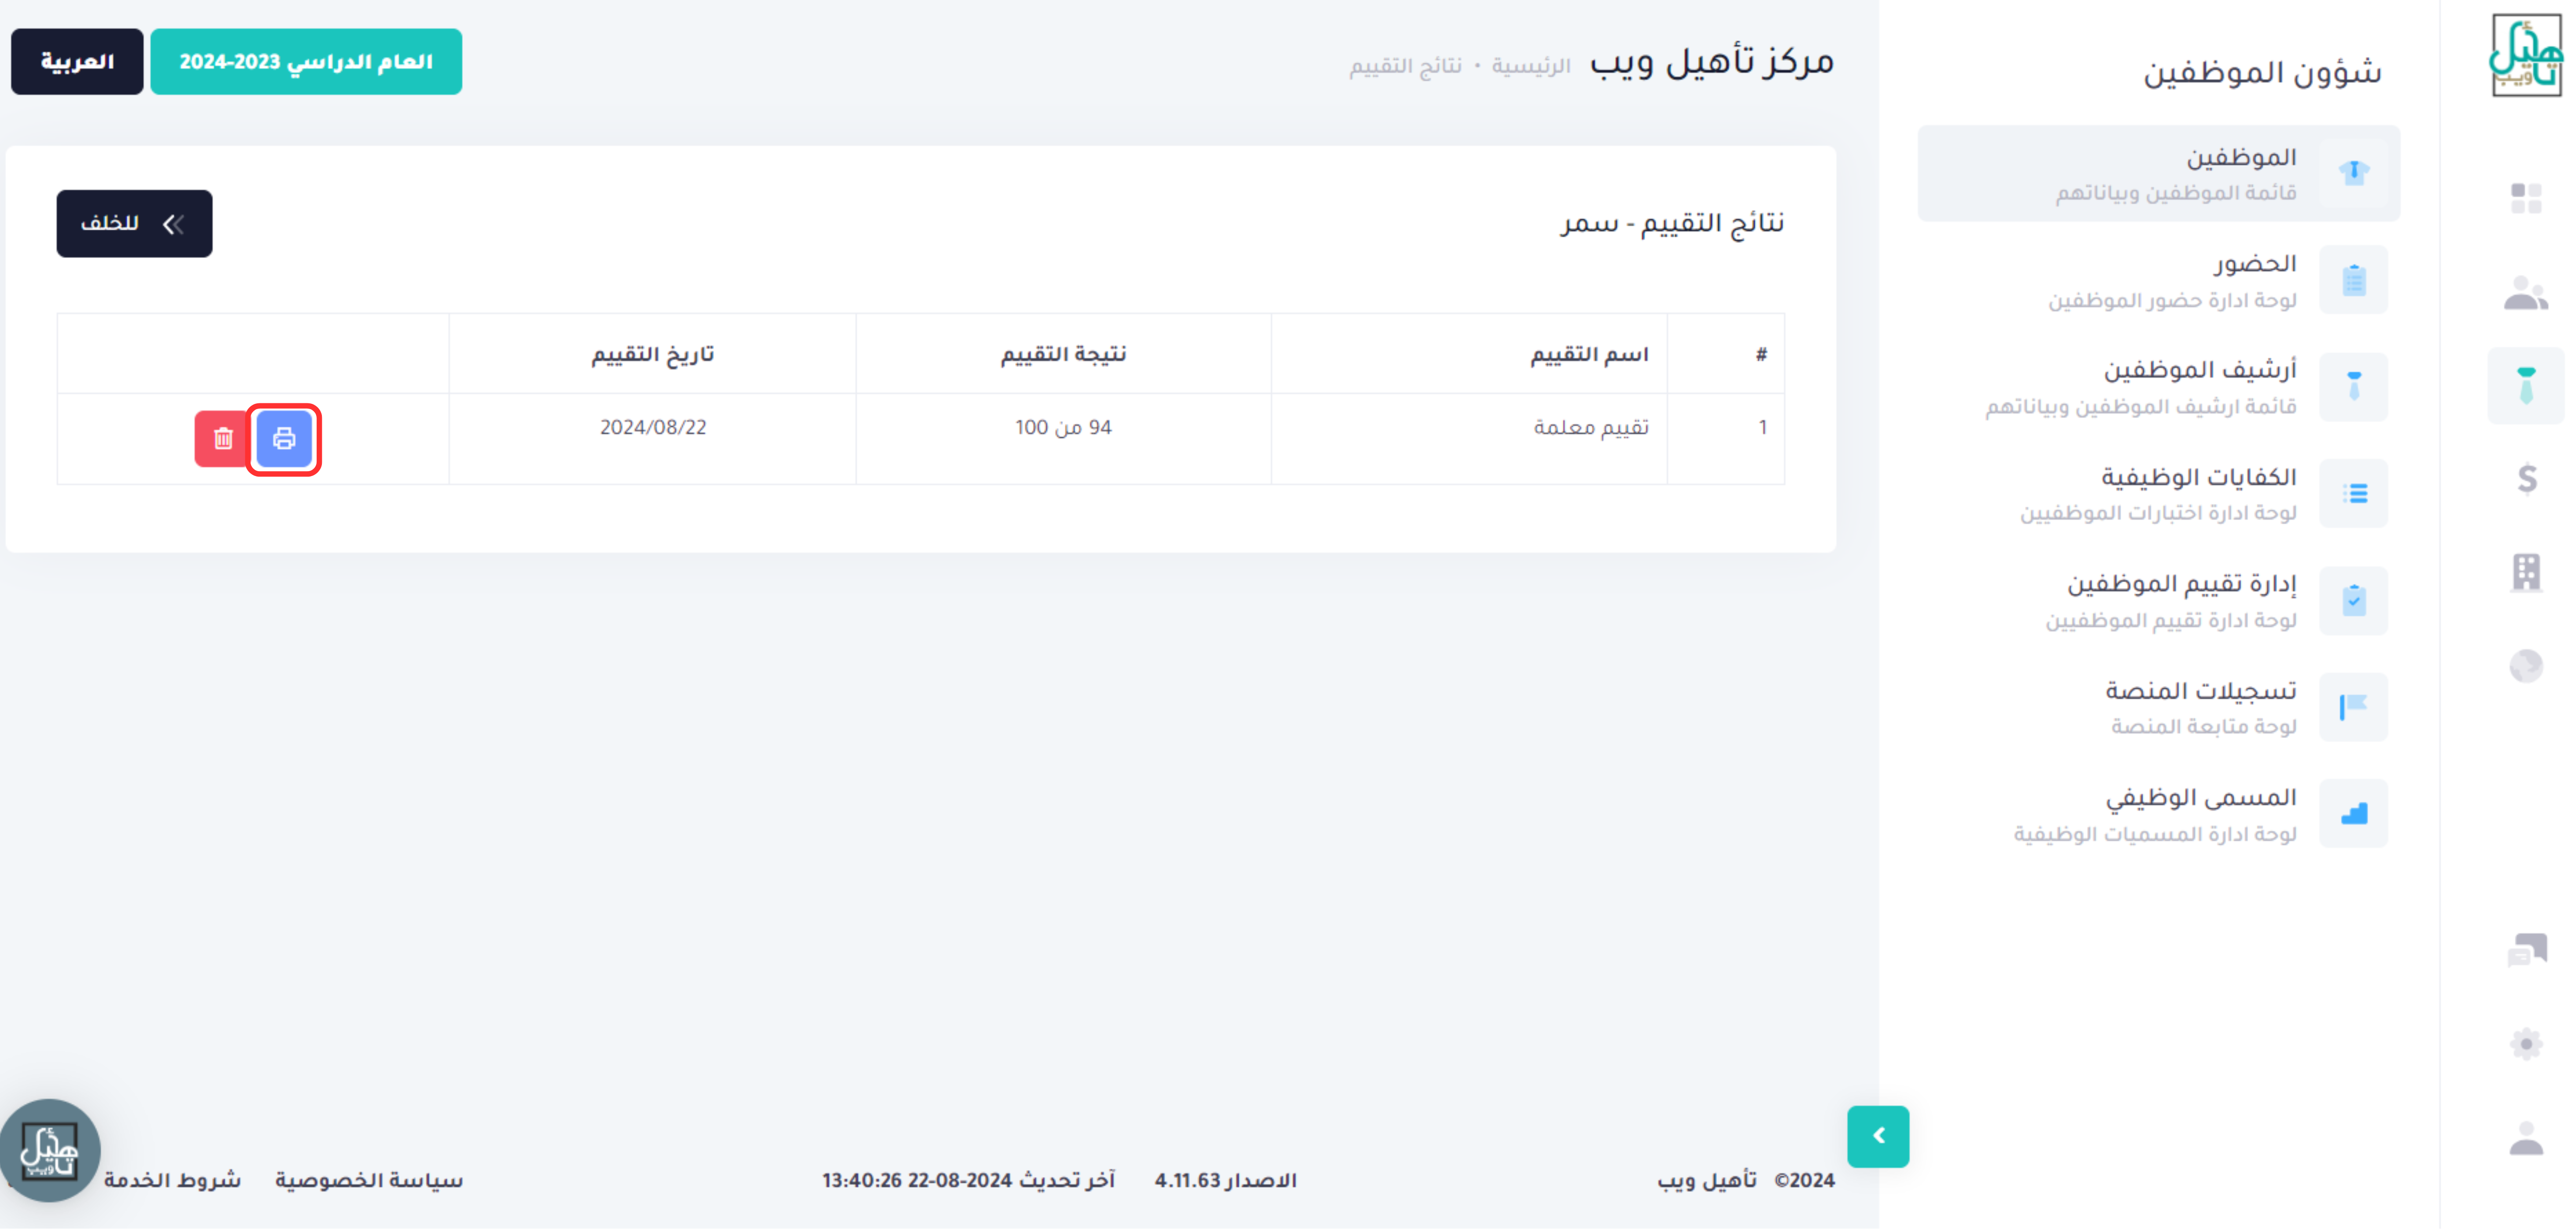Open the الموظفين menu item
Image resolution: width=2576 pixels, height=1229 pixels.
click(x=2159, y=173)
